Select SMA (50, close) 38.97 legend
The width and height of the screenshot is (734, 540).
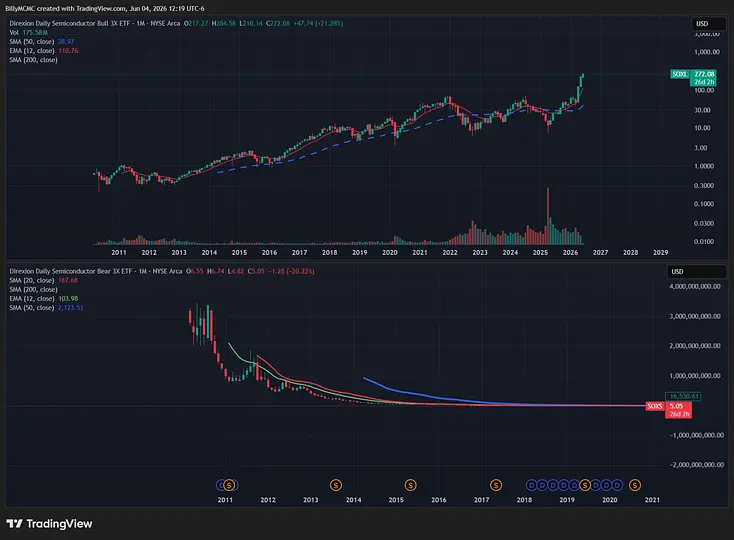click(x=42, y=42)
